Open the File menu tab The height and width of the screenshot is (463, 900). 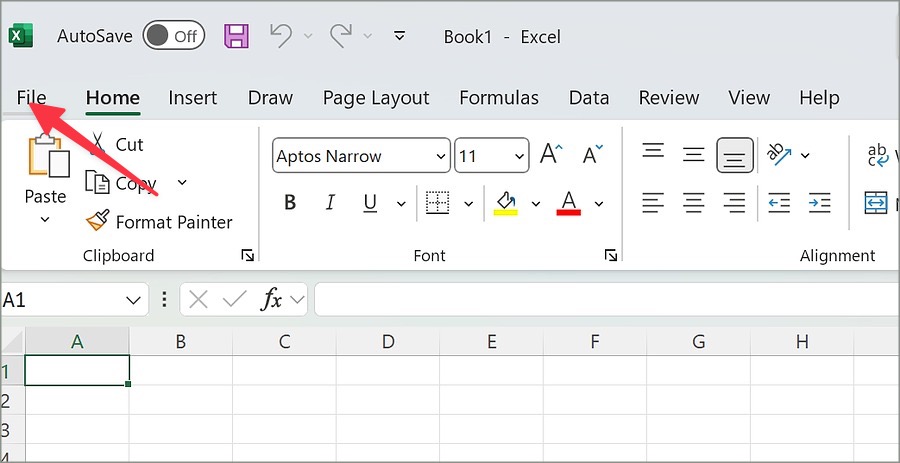click(x=31, y=98)
